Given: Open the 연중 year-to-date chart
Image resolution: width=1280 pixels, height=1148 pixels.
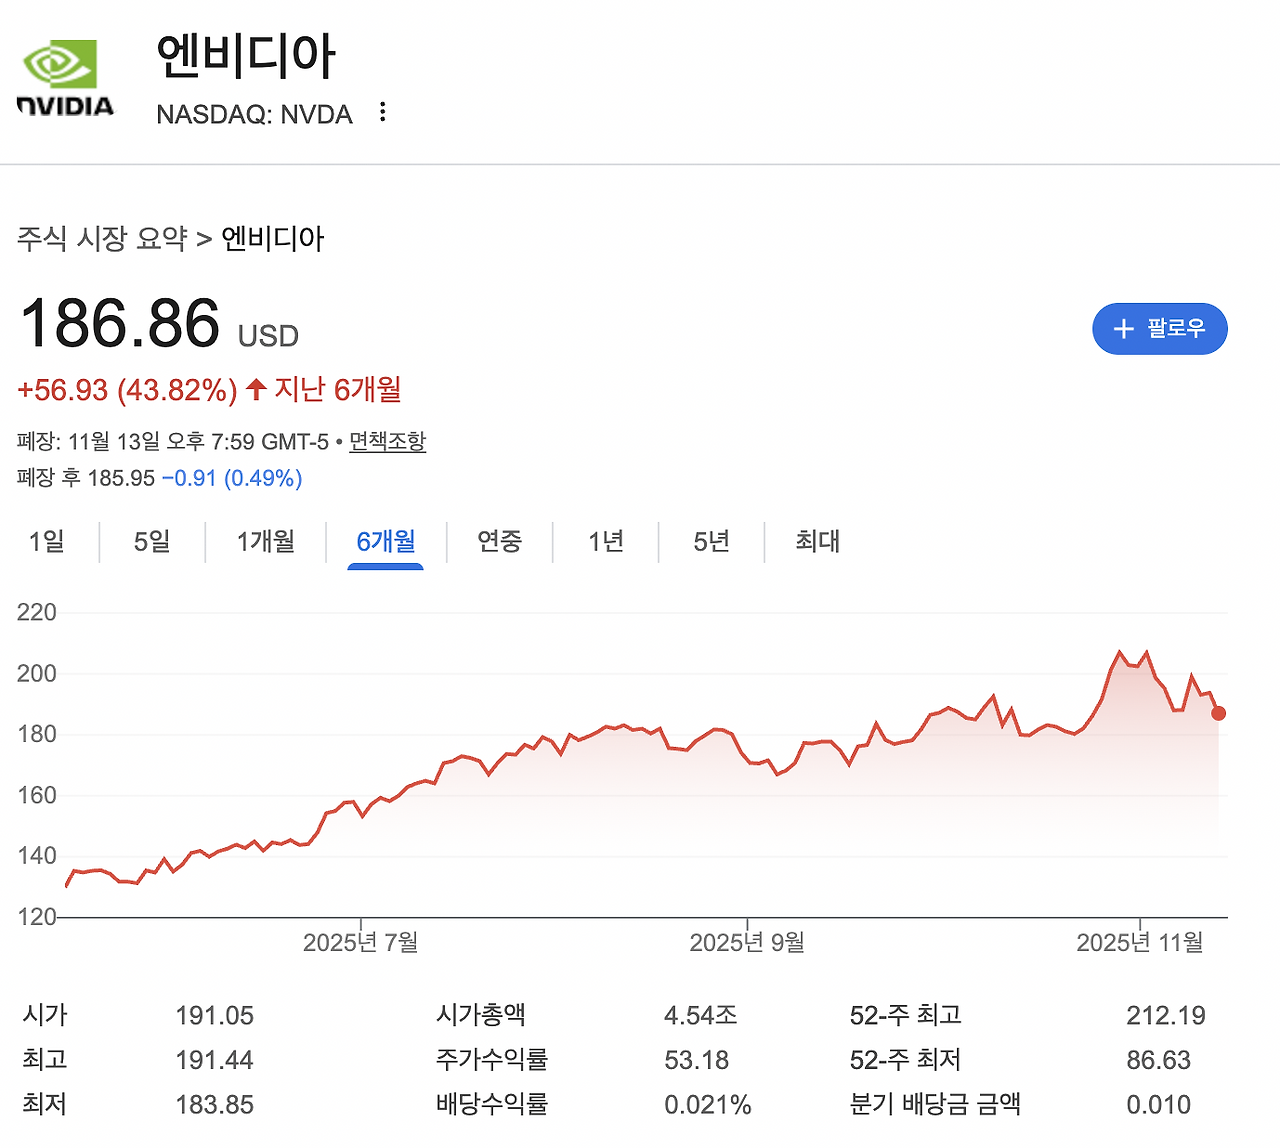Looking at the screenshot, I should [x=500, y=541].
